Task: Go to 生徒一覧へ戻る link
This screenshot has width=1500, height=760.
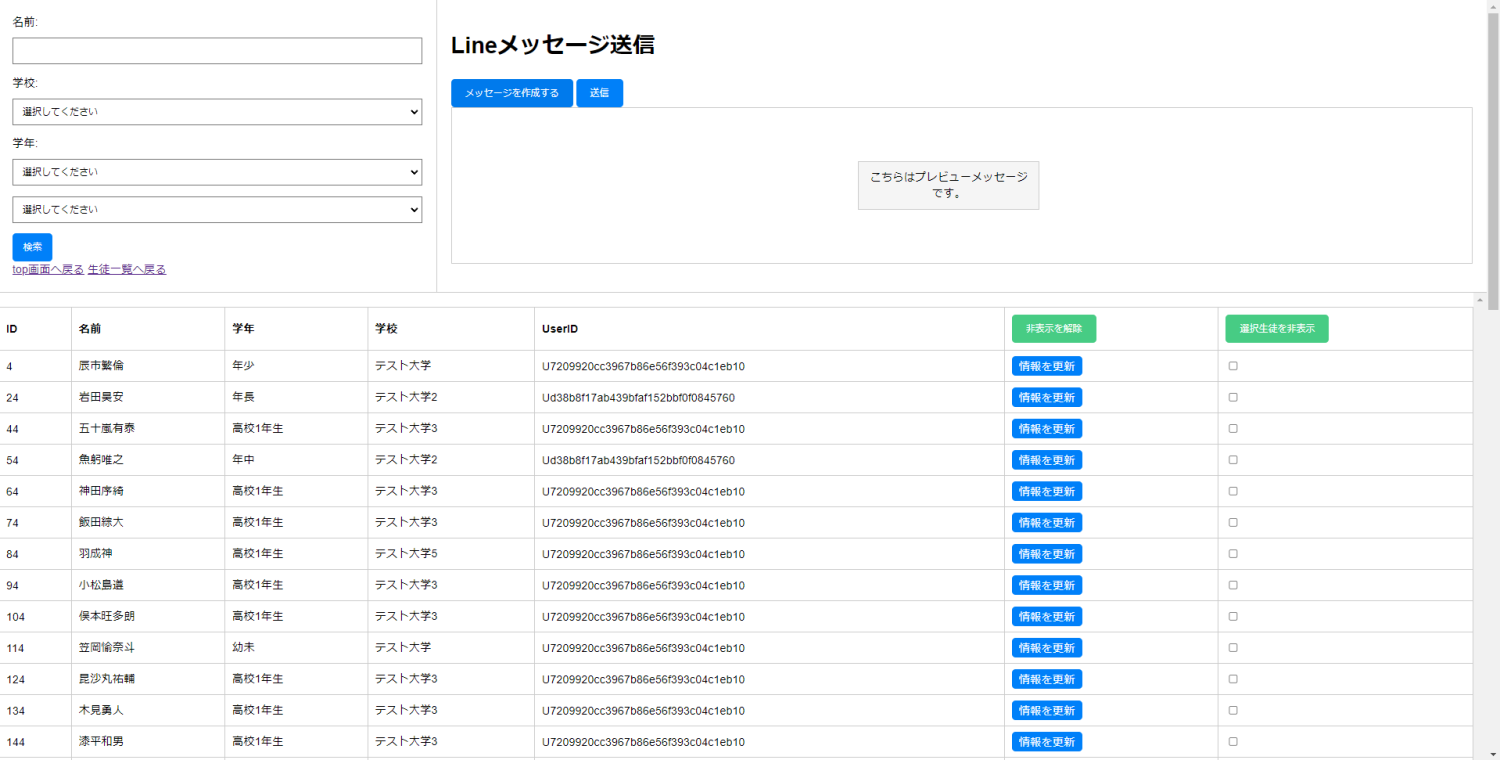Action: (x=127, y=269)
